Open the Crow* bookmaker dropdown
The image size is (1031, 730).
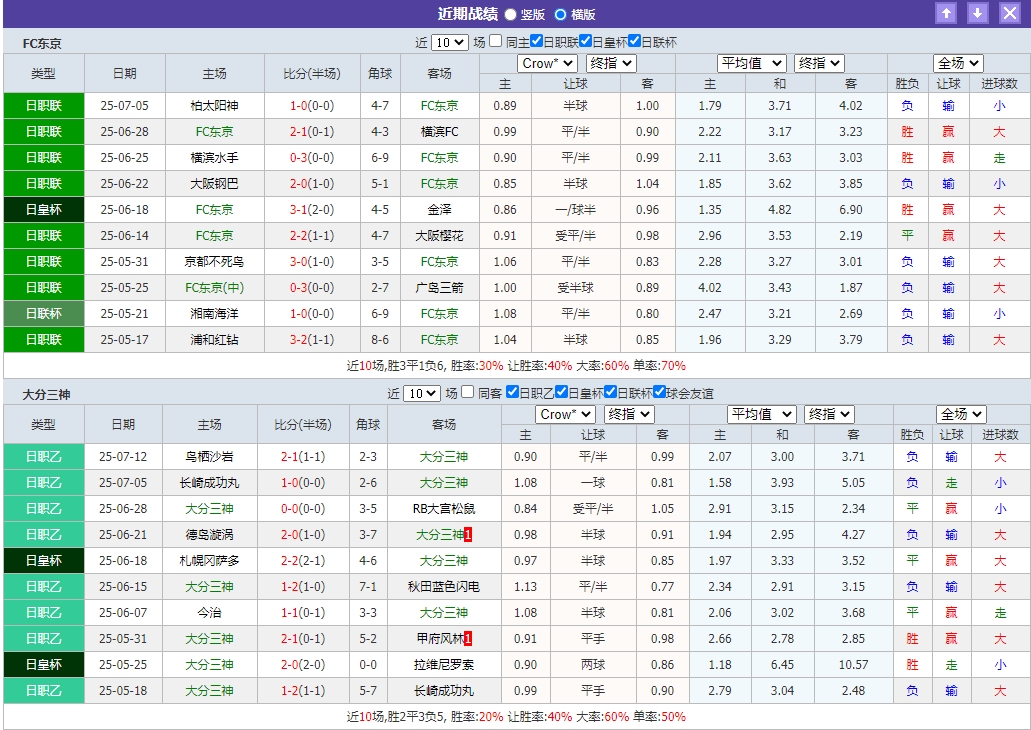[x=546, y=62]
